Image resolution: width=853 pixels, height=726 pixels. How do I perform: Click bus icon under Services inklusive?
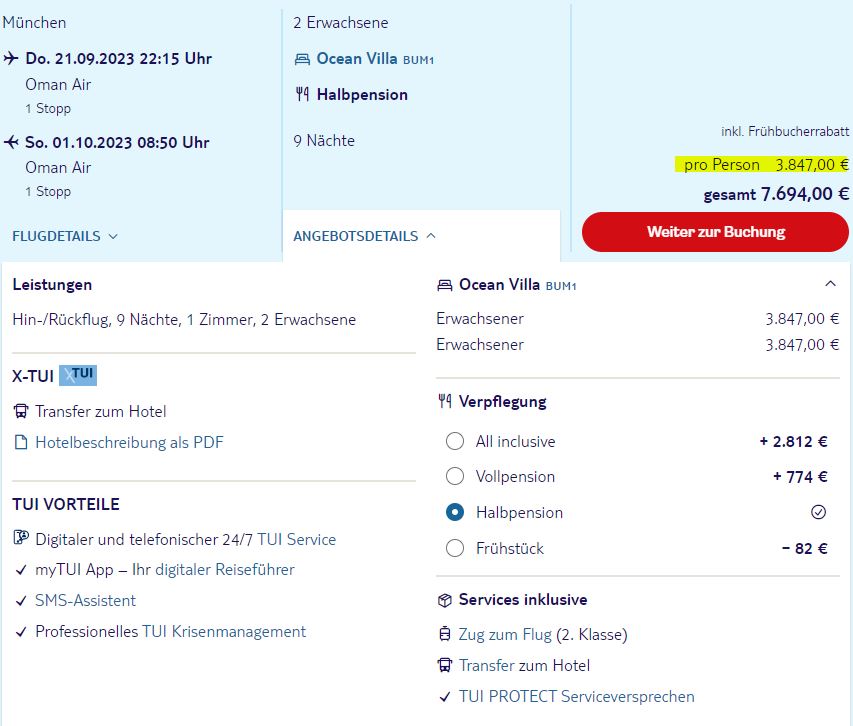click(x=444, y=665)
